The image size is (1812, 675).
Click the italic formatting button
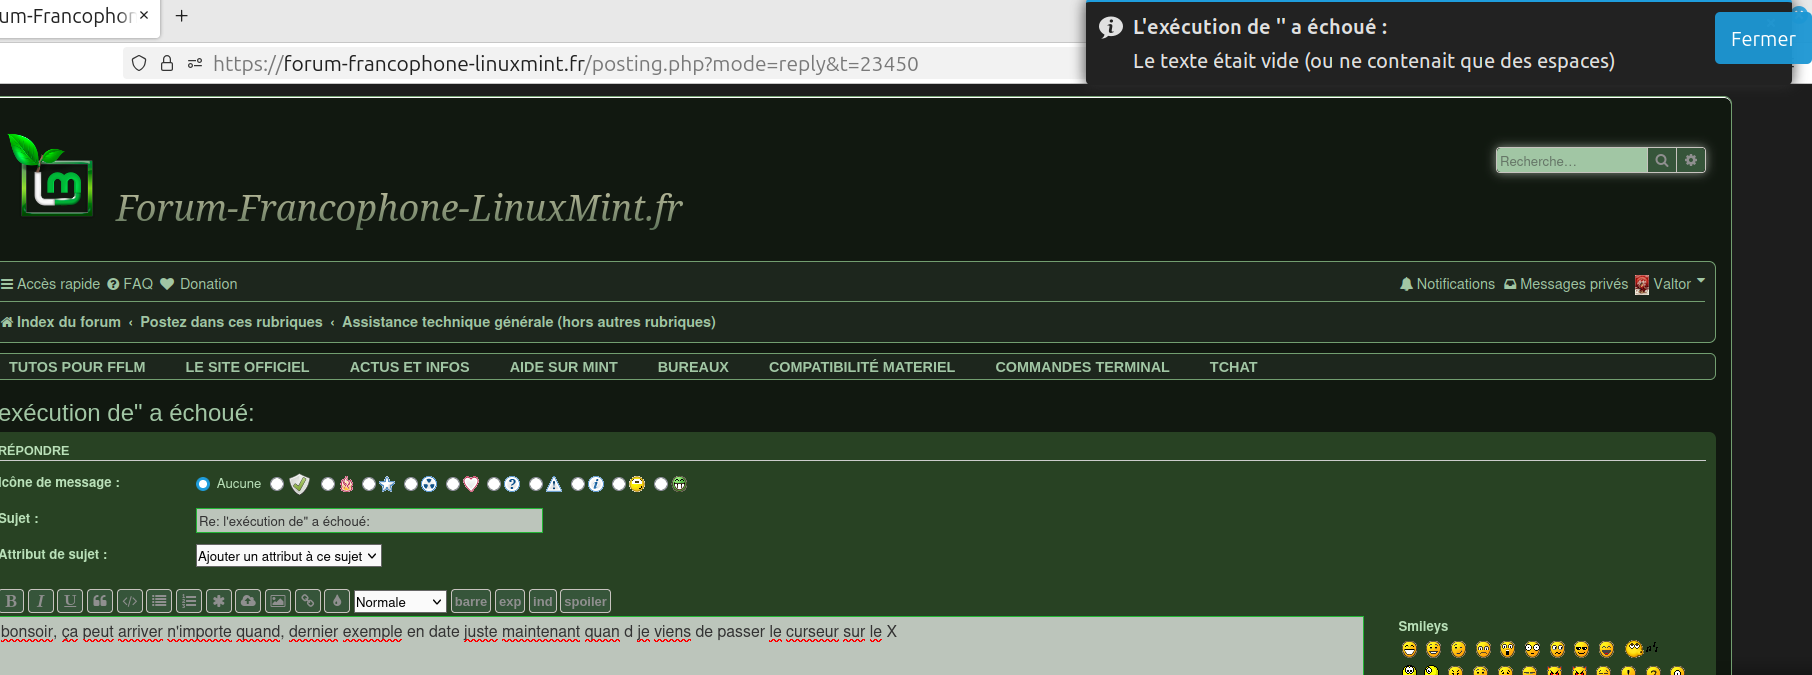coord(40,601)
